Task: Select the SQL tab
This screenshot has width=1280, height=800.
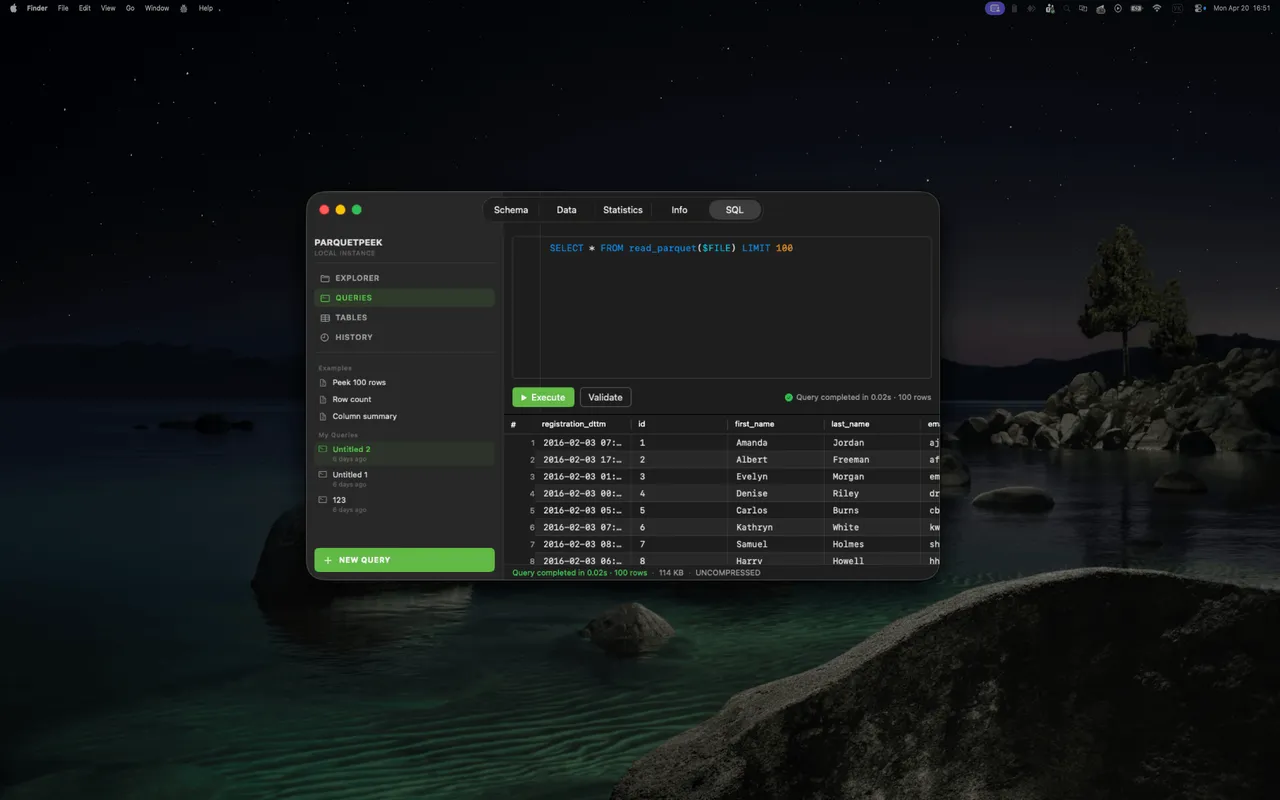Action: point(735,210)
